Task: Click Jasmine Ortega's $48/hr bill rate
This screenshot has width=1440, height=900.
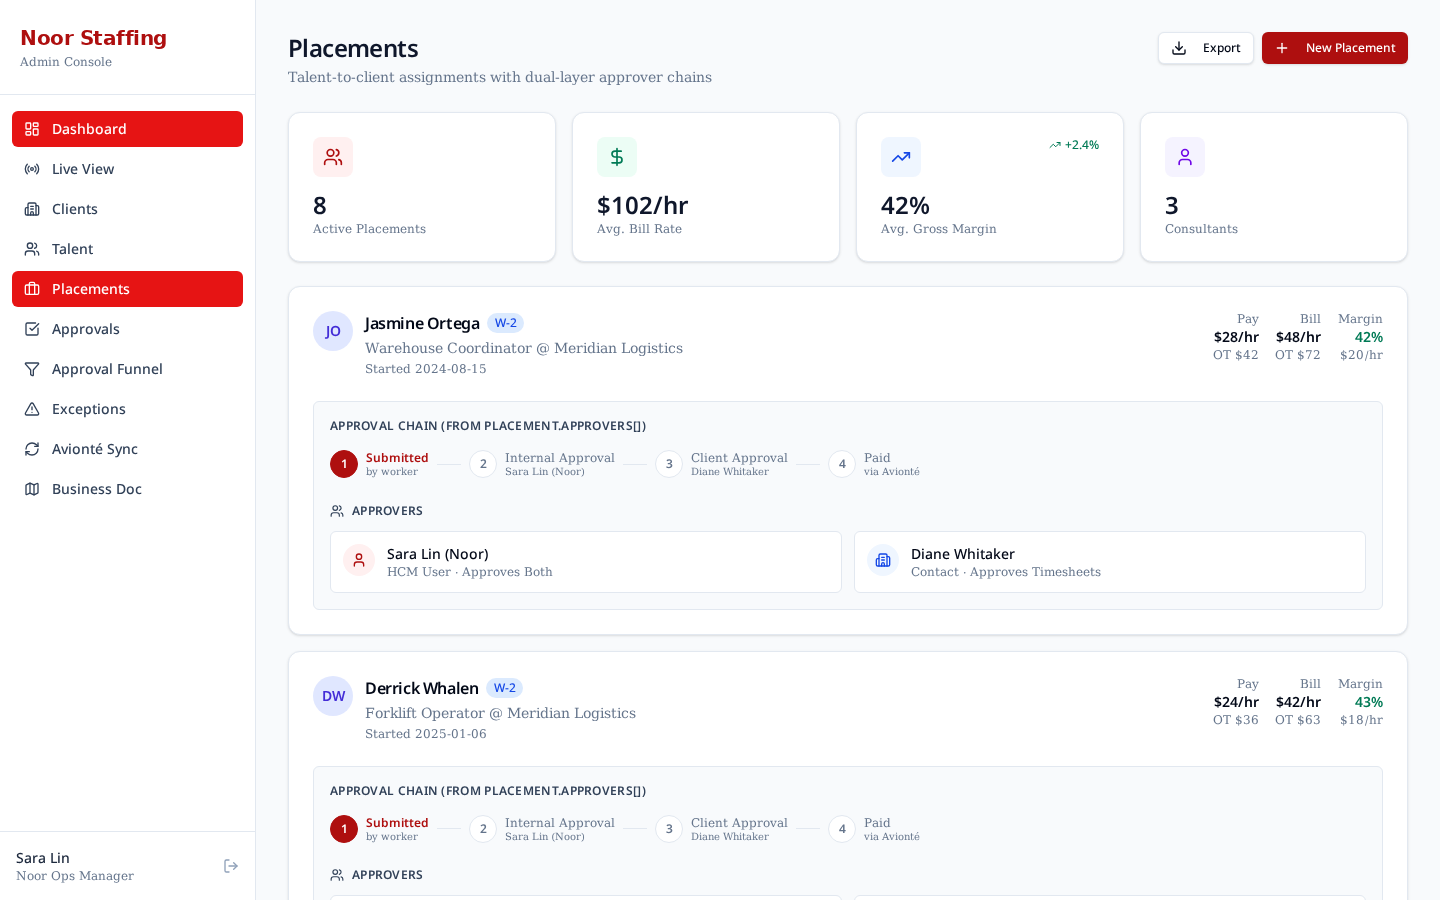Action: [x=1298, y=337]
